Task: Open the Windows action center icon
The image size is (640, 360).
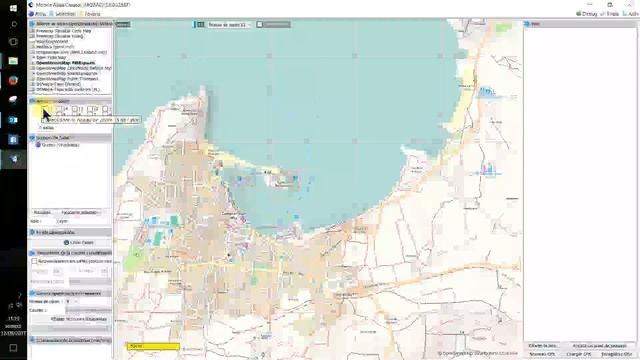Action: [13, 348]
